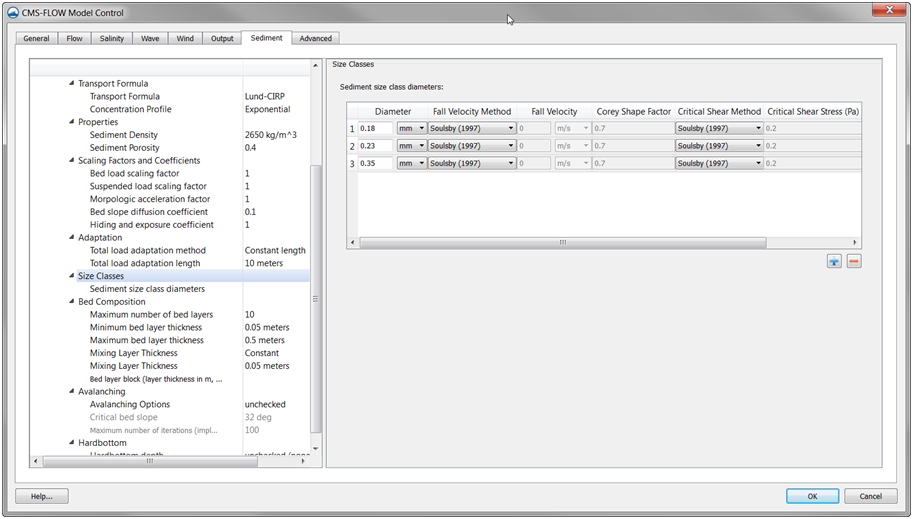913x519 pixels.
Task: Click right arrow of size class table scrollbar
Action: (x=855, y=242)
